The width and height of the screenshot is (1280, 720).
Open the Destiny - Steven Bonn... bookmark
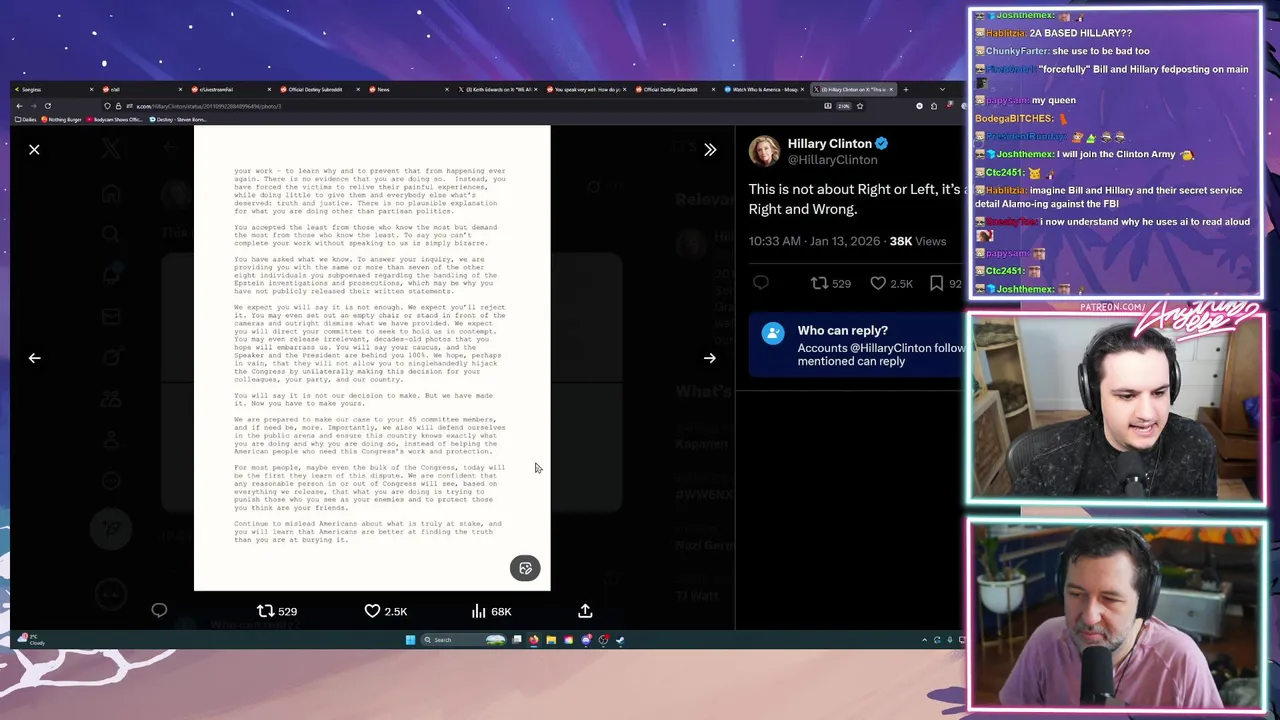point(178,120)
